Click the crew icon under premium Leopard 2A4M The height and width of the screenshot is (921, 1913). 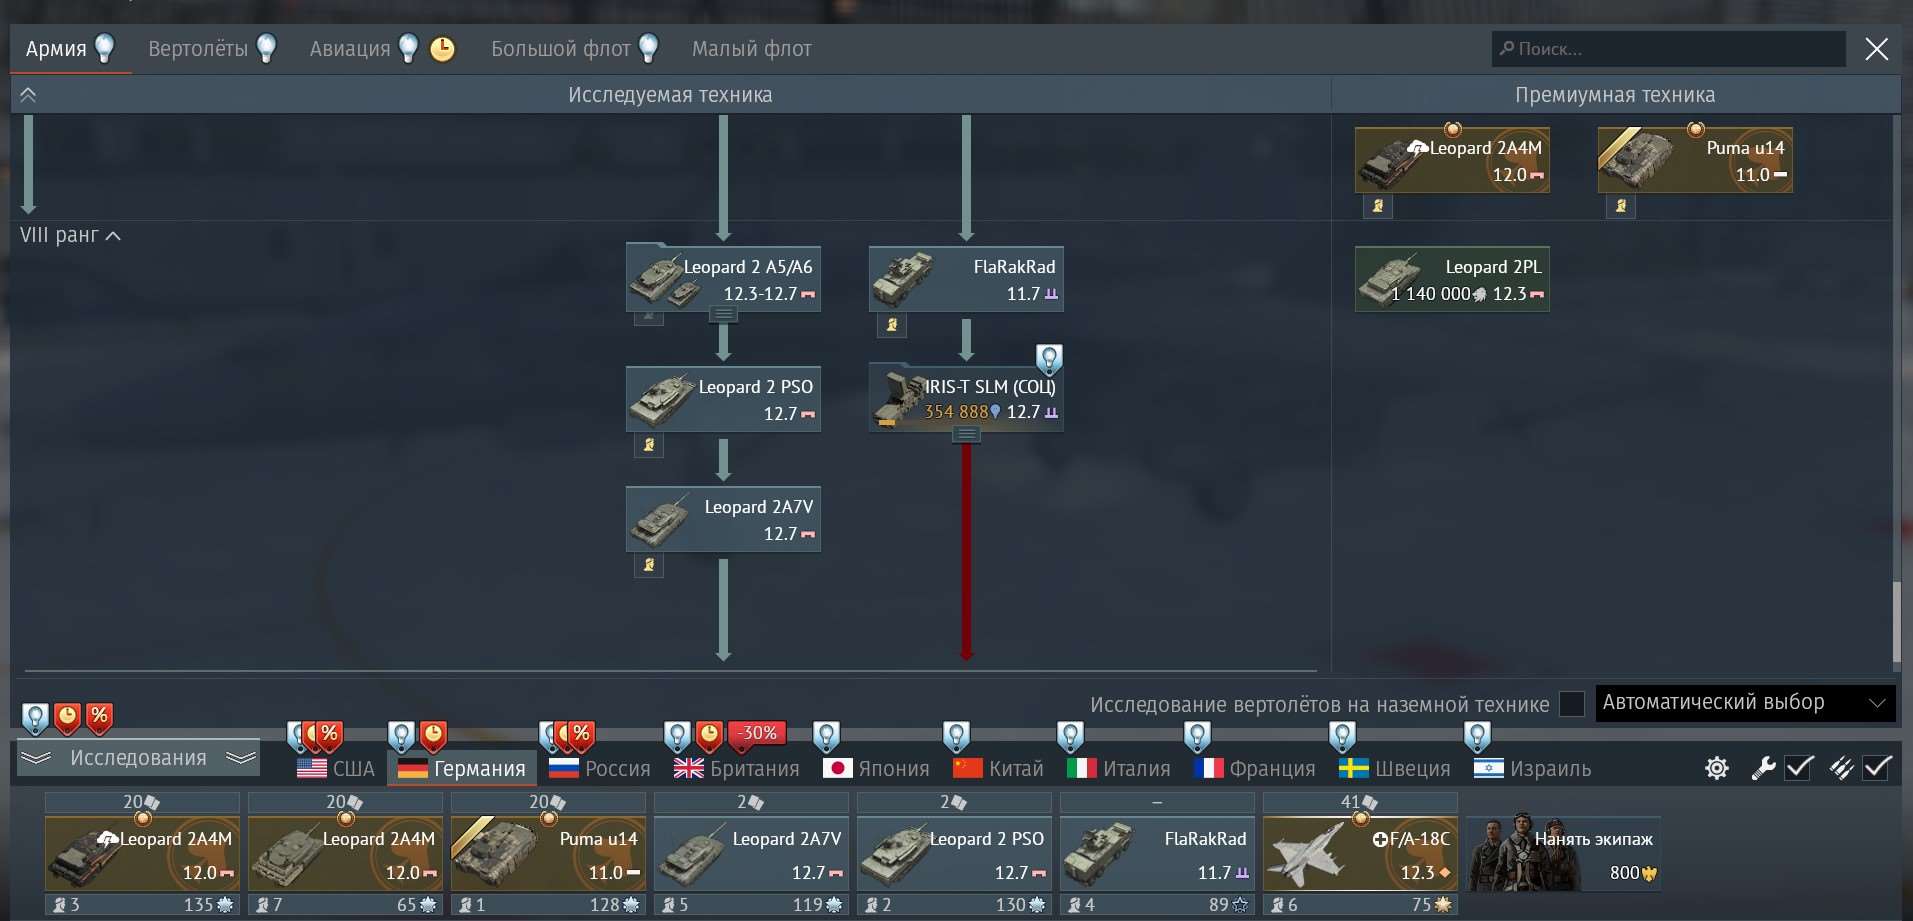1378,205
